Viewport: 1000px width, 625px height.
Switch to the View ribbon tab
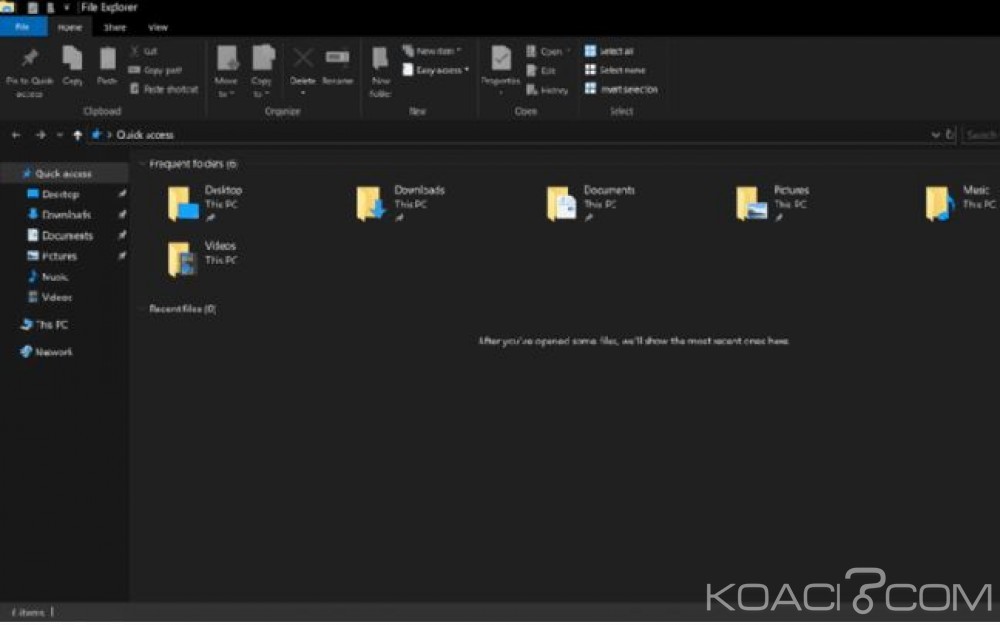[157, 28]
